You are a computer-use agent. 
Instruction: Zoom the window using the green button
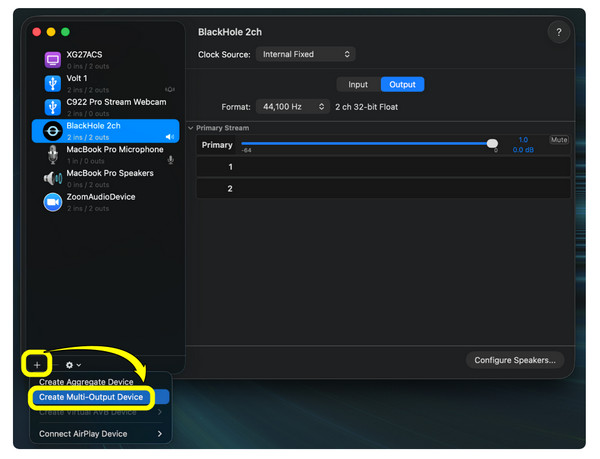[65, 32]
